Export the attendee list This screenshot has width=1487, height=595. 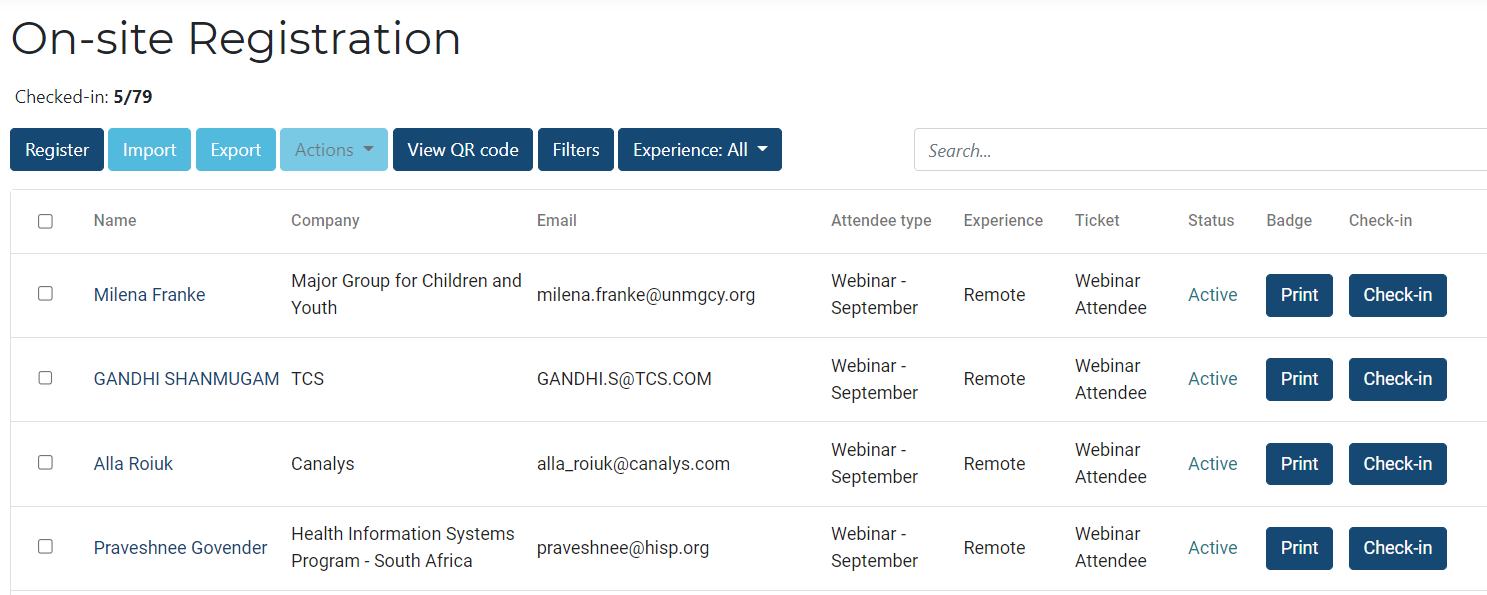[236, 150]
